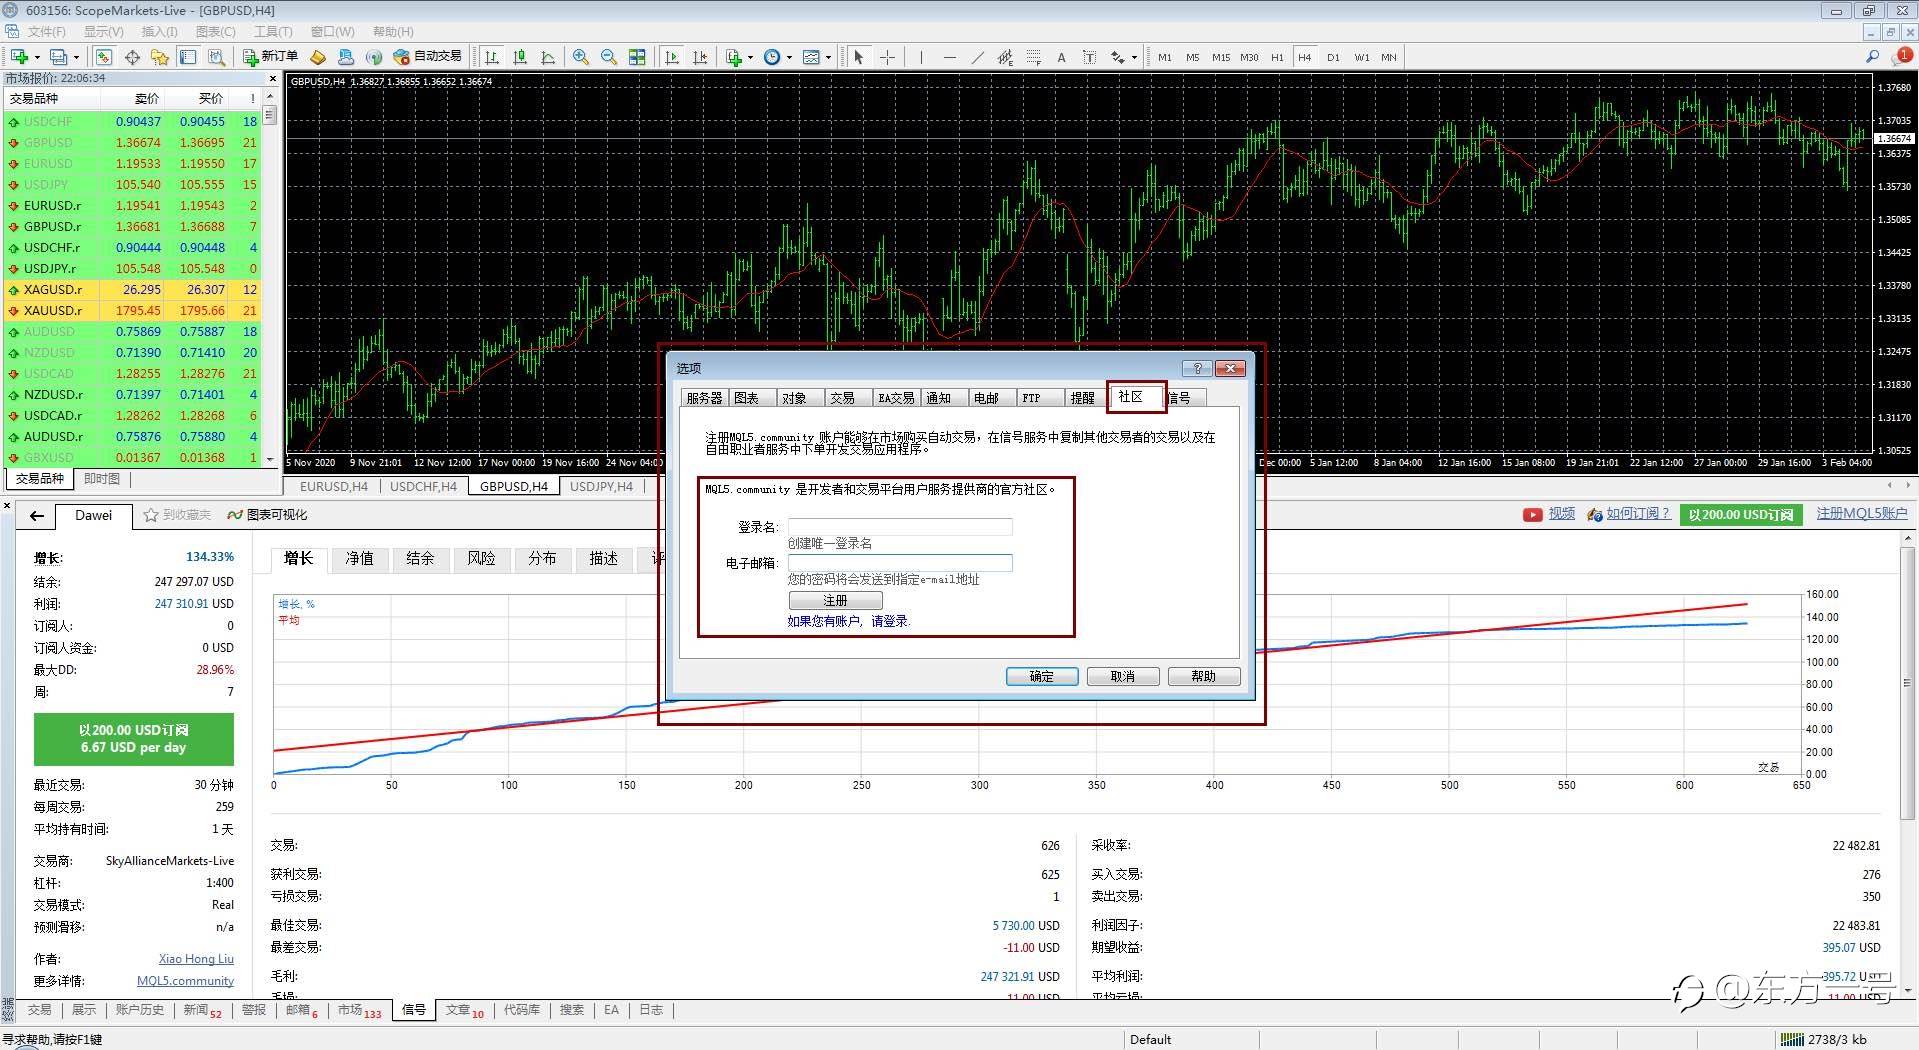
Task: Expand the profiles dropdown arrow
Action: click(x=76, y=57)
